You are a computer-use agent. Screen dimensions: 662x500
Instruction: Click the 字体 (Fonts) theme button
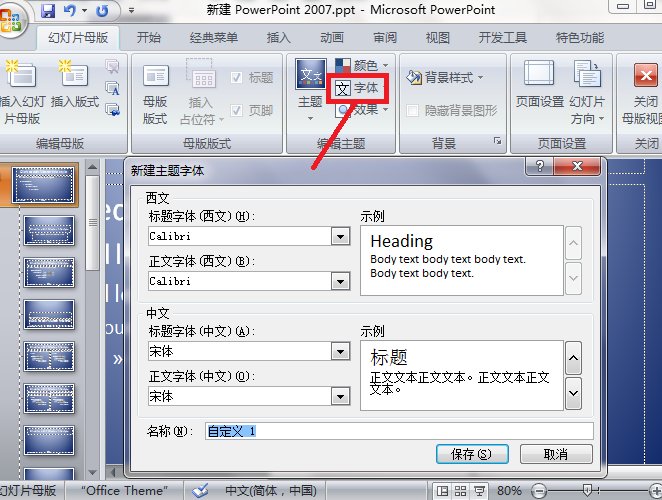[357, 88]
